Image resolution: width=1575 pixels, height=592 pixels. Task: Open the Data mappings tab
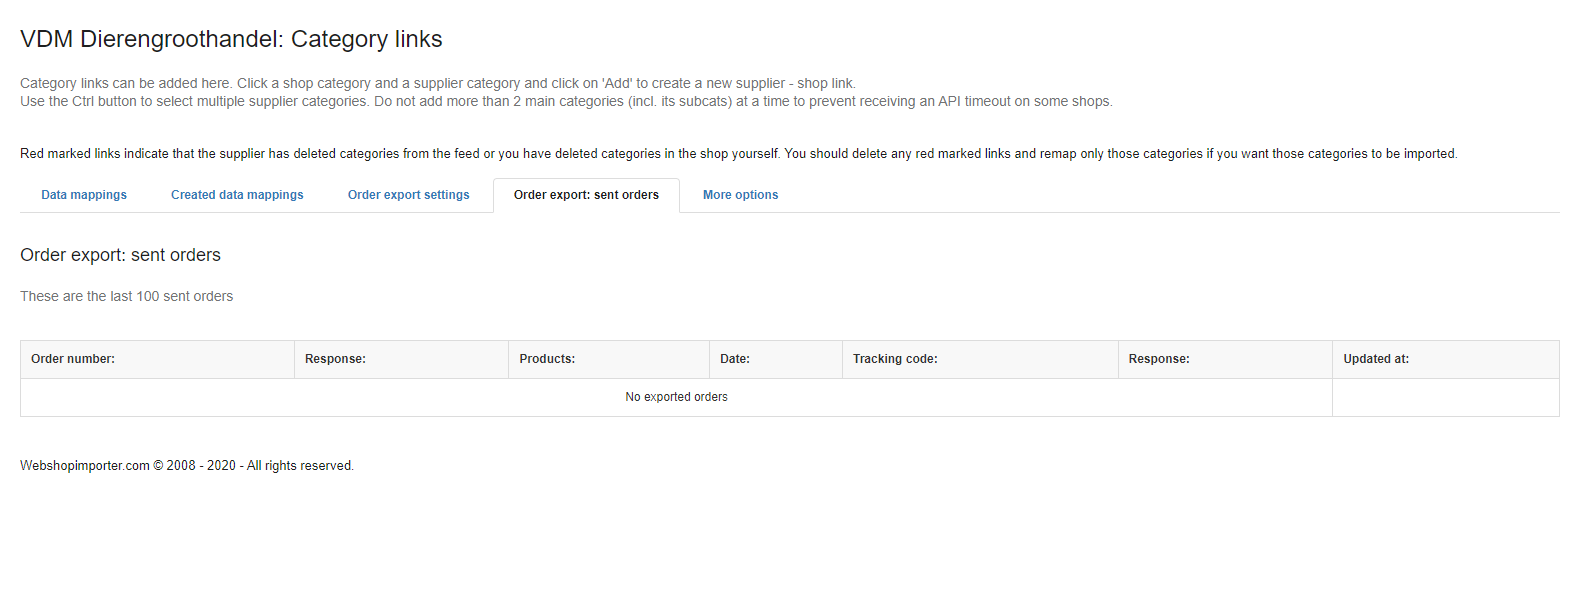point(84,195)
